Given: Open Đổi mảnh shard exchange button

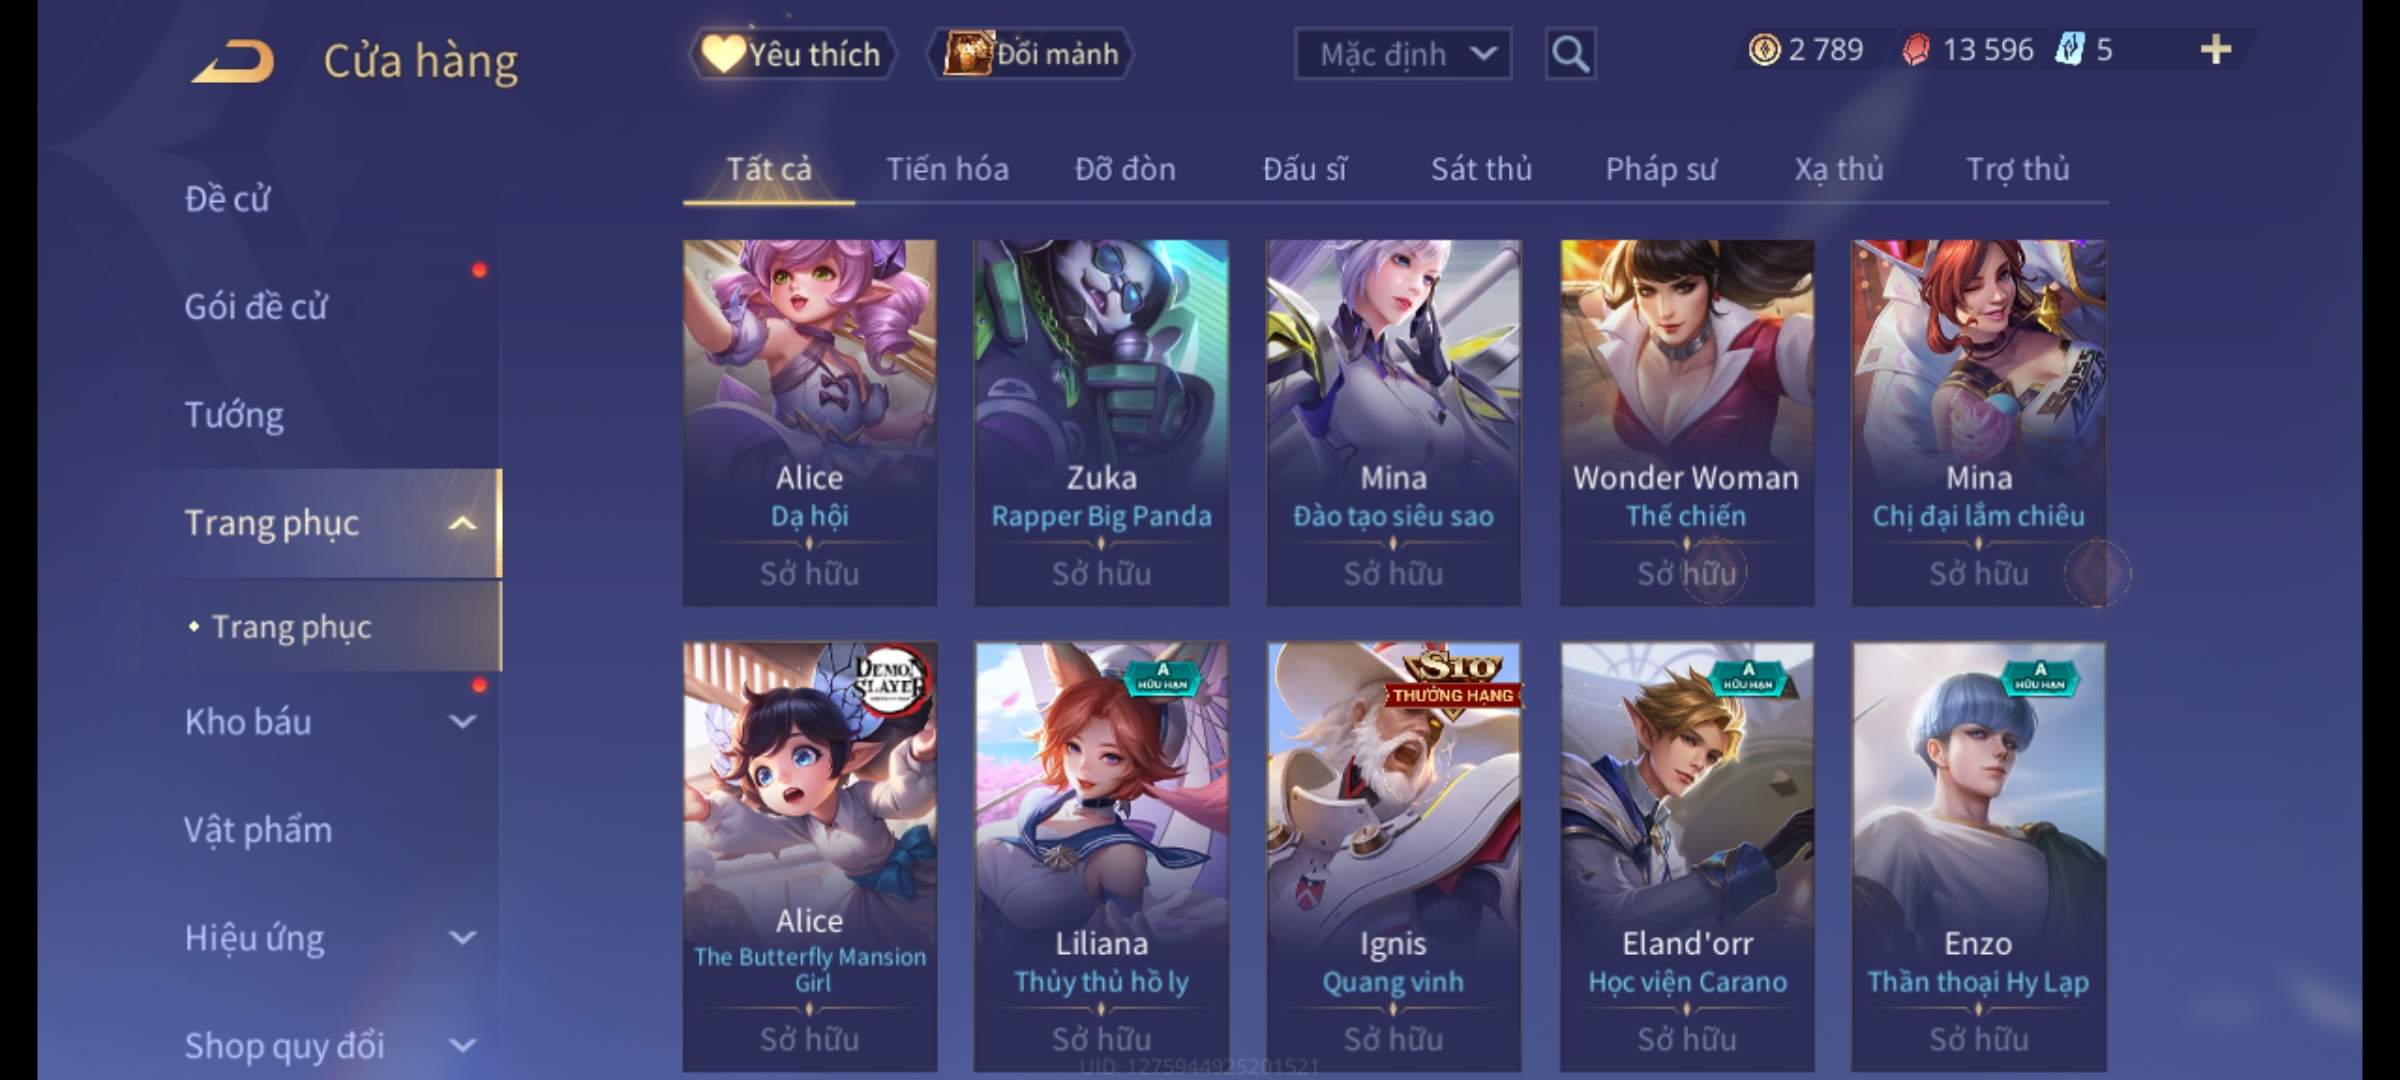Looking at the screenshot, I should click(1031, 54).
